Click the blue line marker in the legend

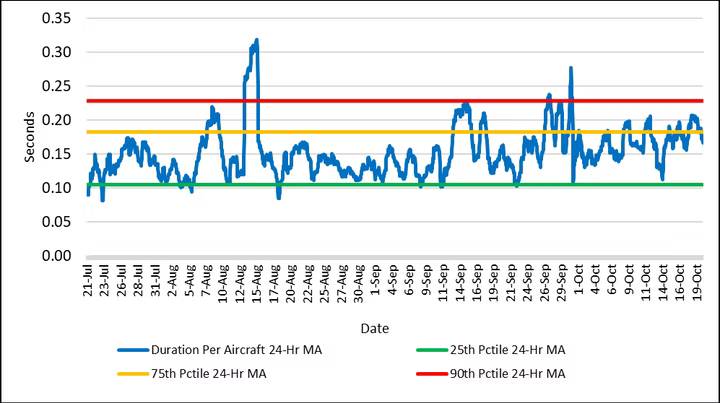coord(131,351)
